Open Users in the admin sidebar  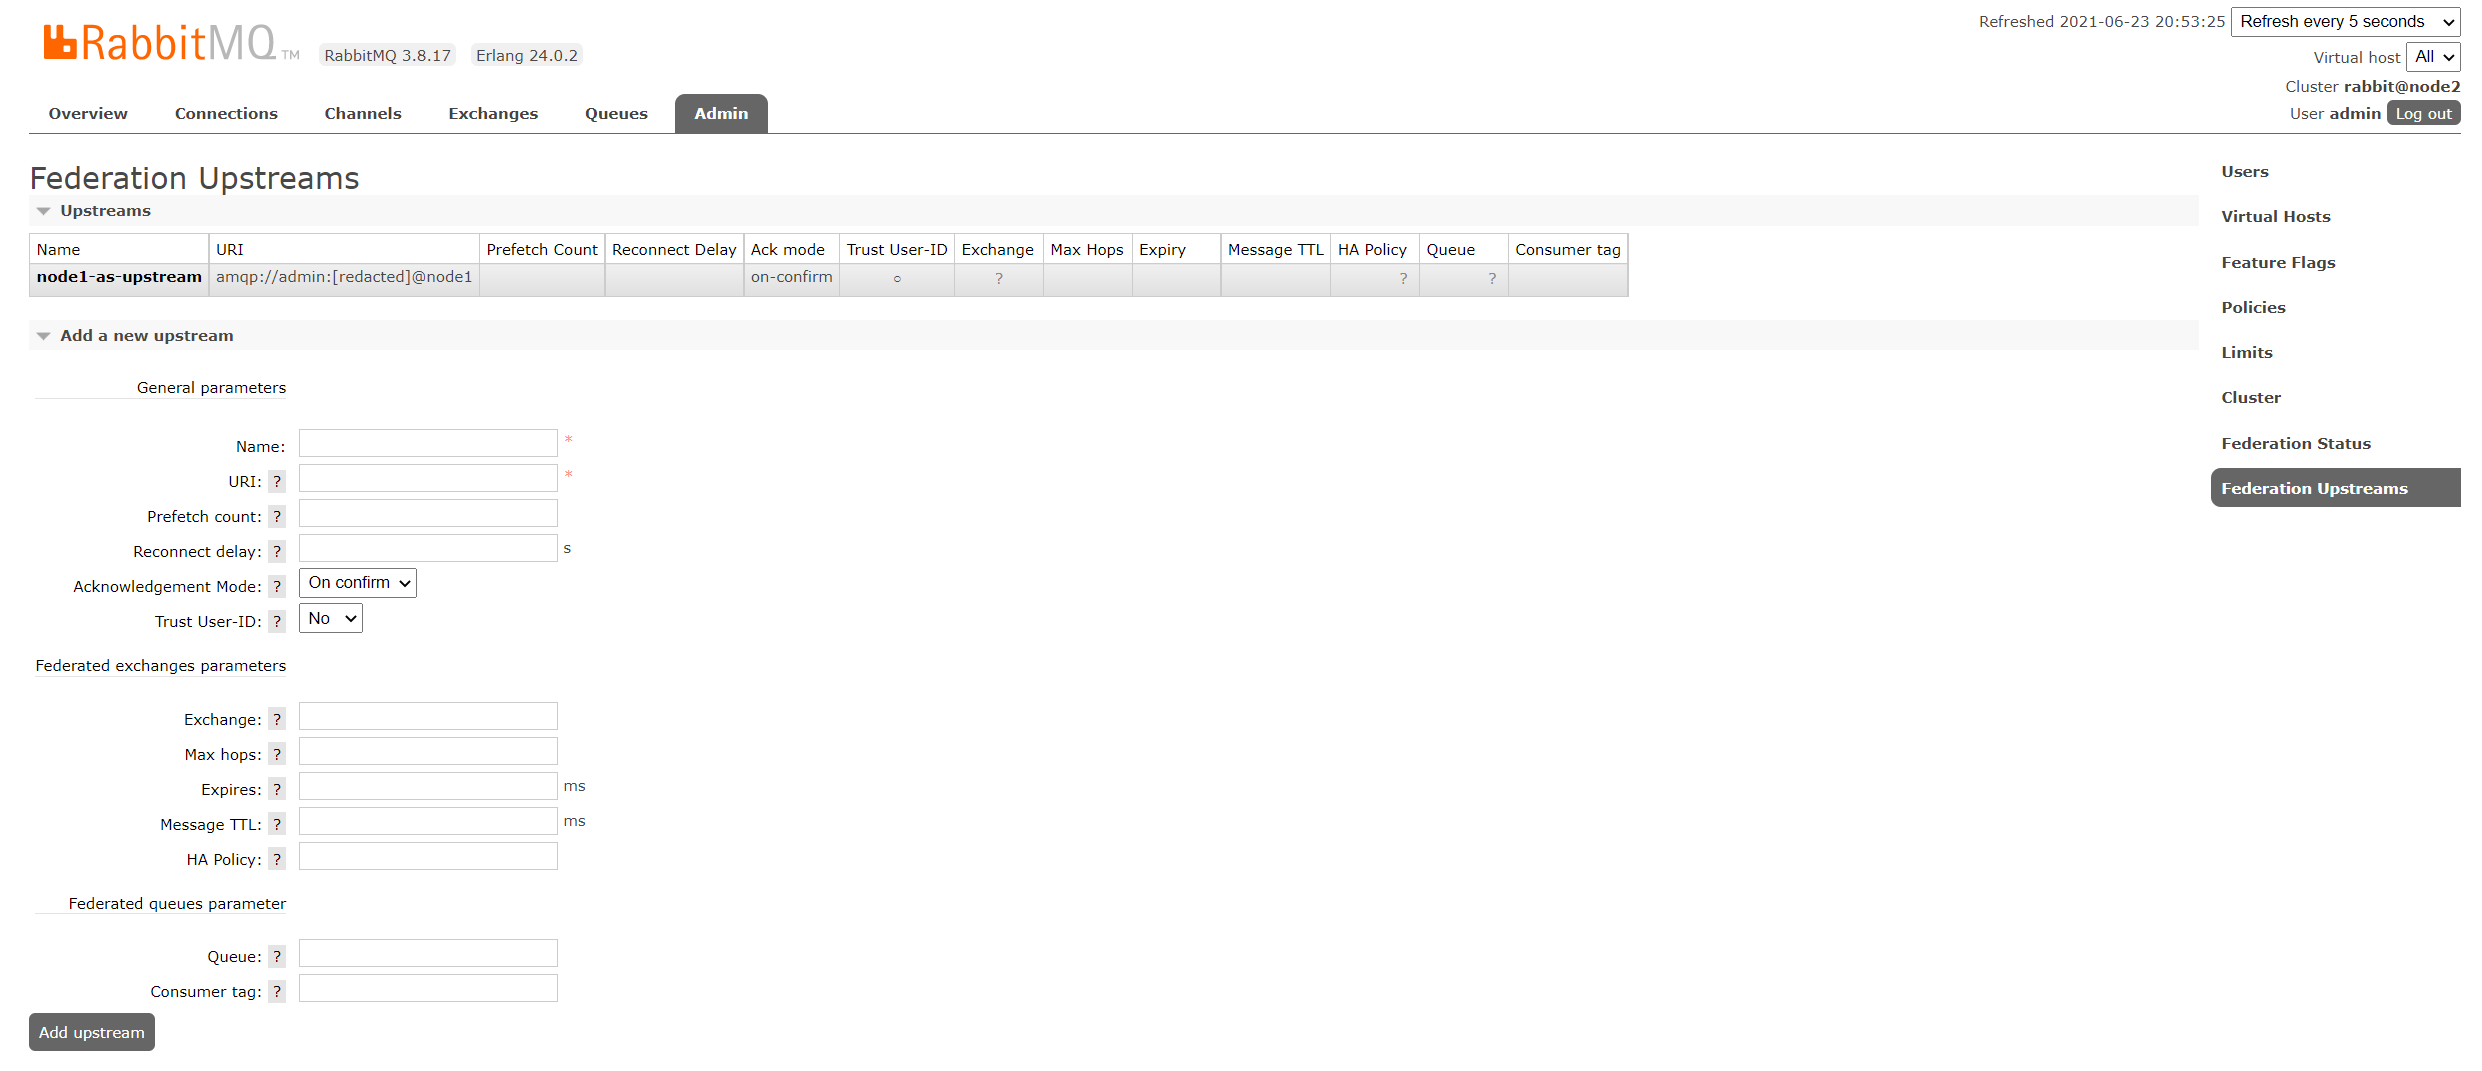2245,172
